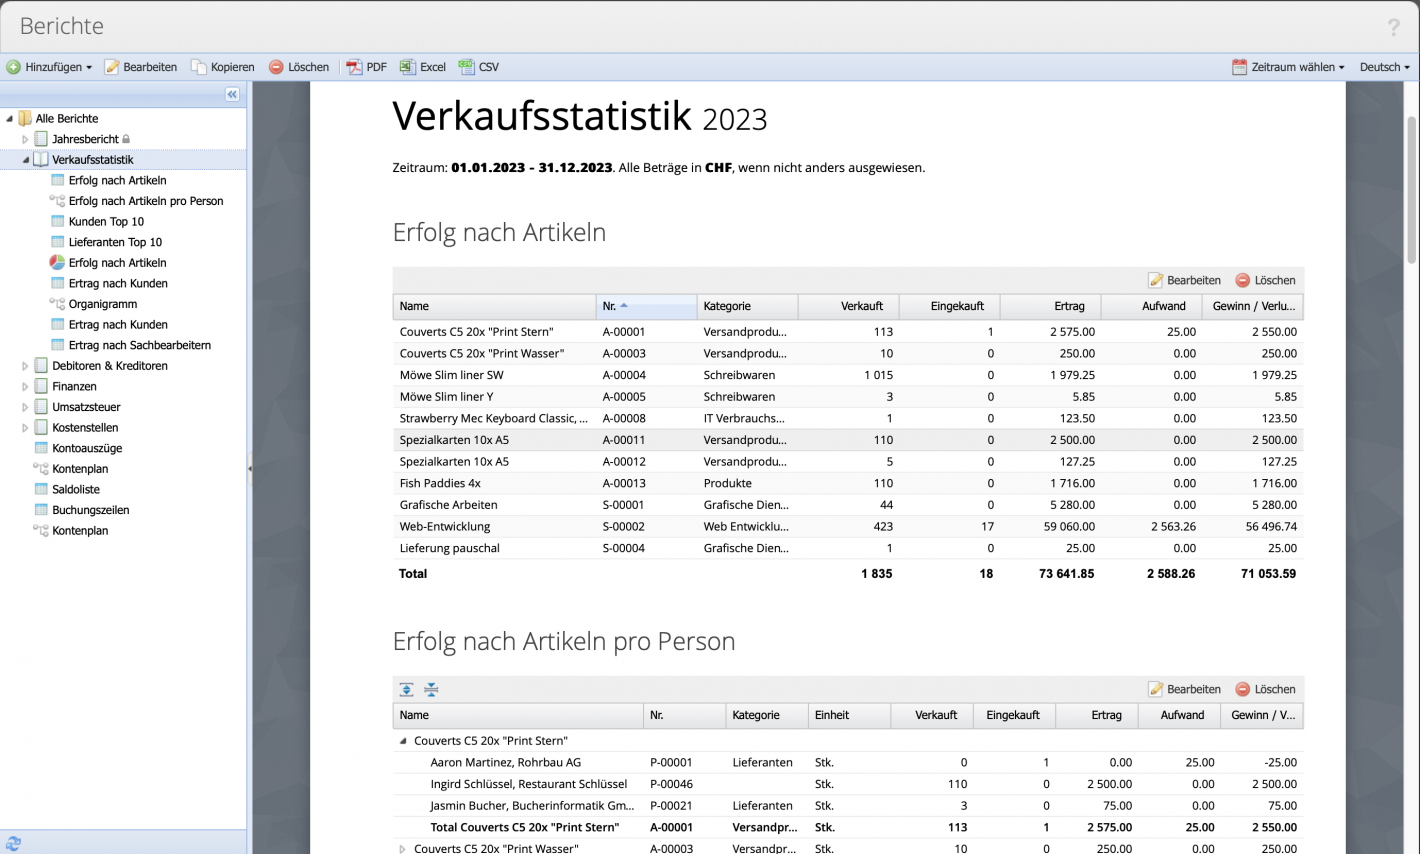Click the refresh icon at bottom left
Image resolution: width=1420 pixels, height=854 pixels.
point(13,845)
